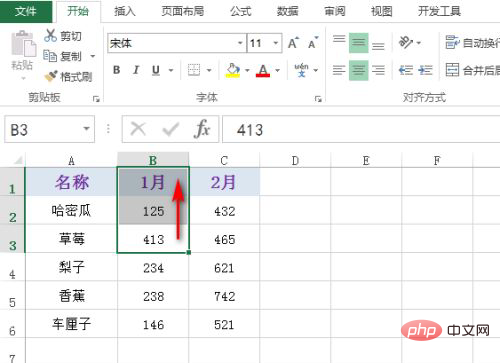The image size is (500, 363).
Task: Expand the Name Box dropdown
Action: click(x=86, y=129)
